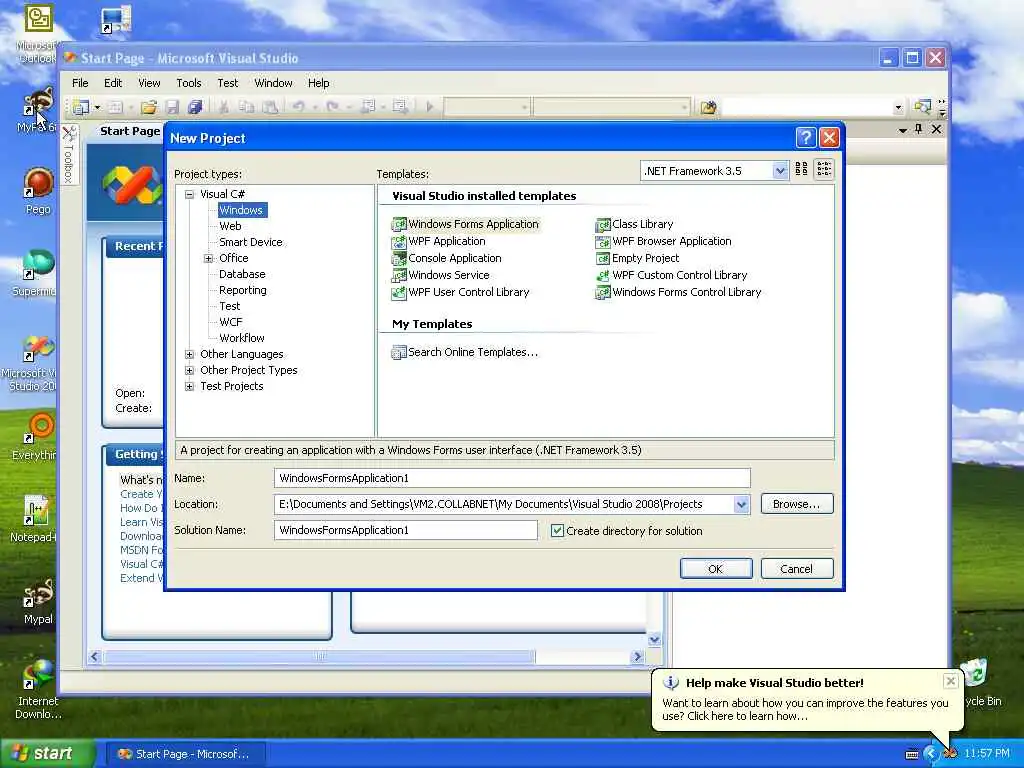Click Help make Visual Studio better balloon
This screenshot has height=768, width=1024.
coord(805,699)
